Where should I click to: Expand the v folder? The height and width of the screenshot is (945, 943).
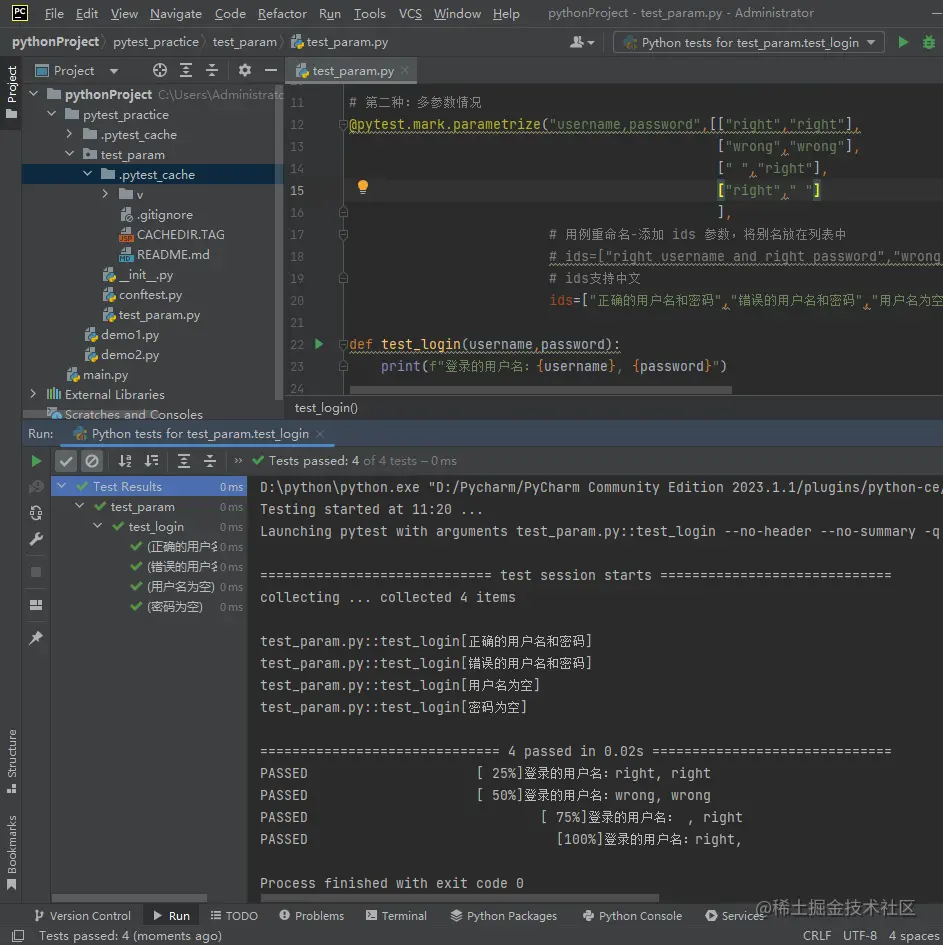point(105,194)
